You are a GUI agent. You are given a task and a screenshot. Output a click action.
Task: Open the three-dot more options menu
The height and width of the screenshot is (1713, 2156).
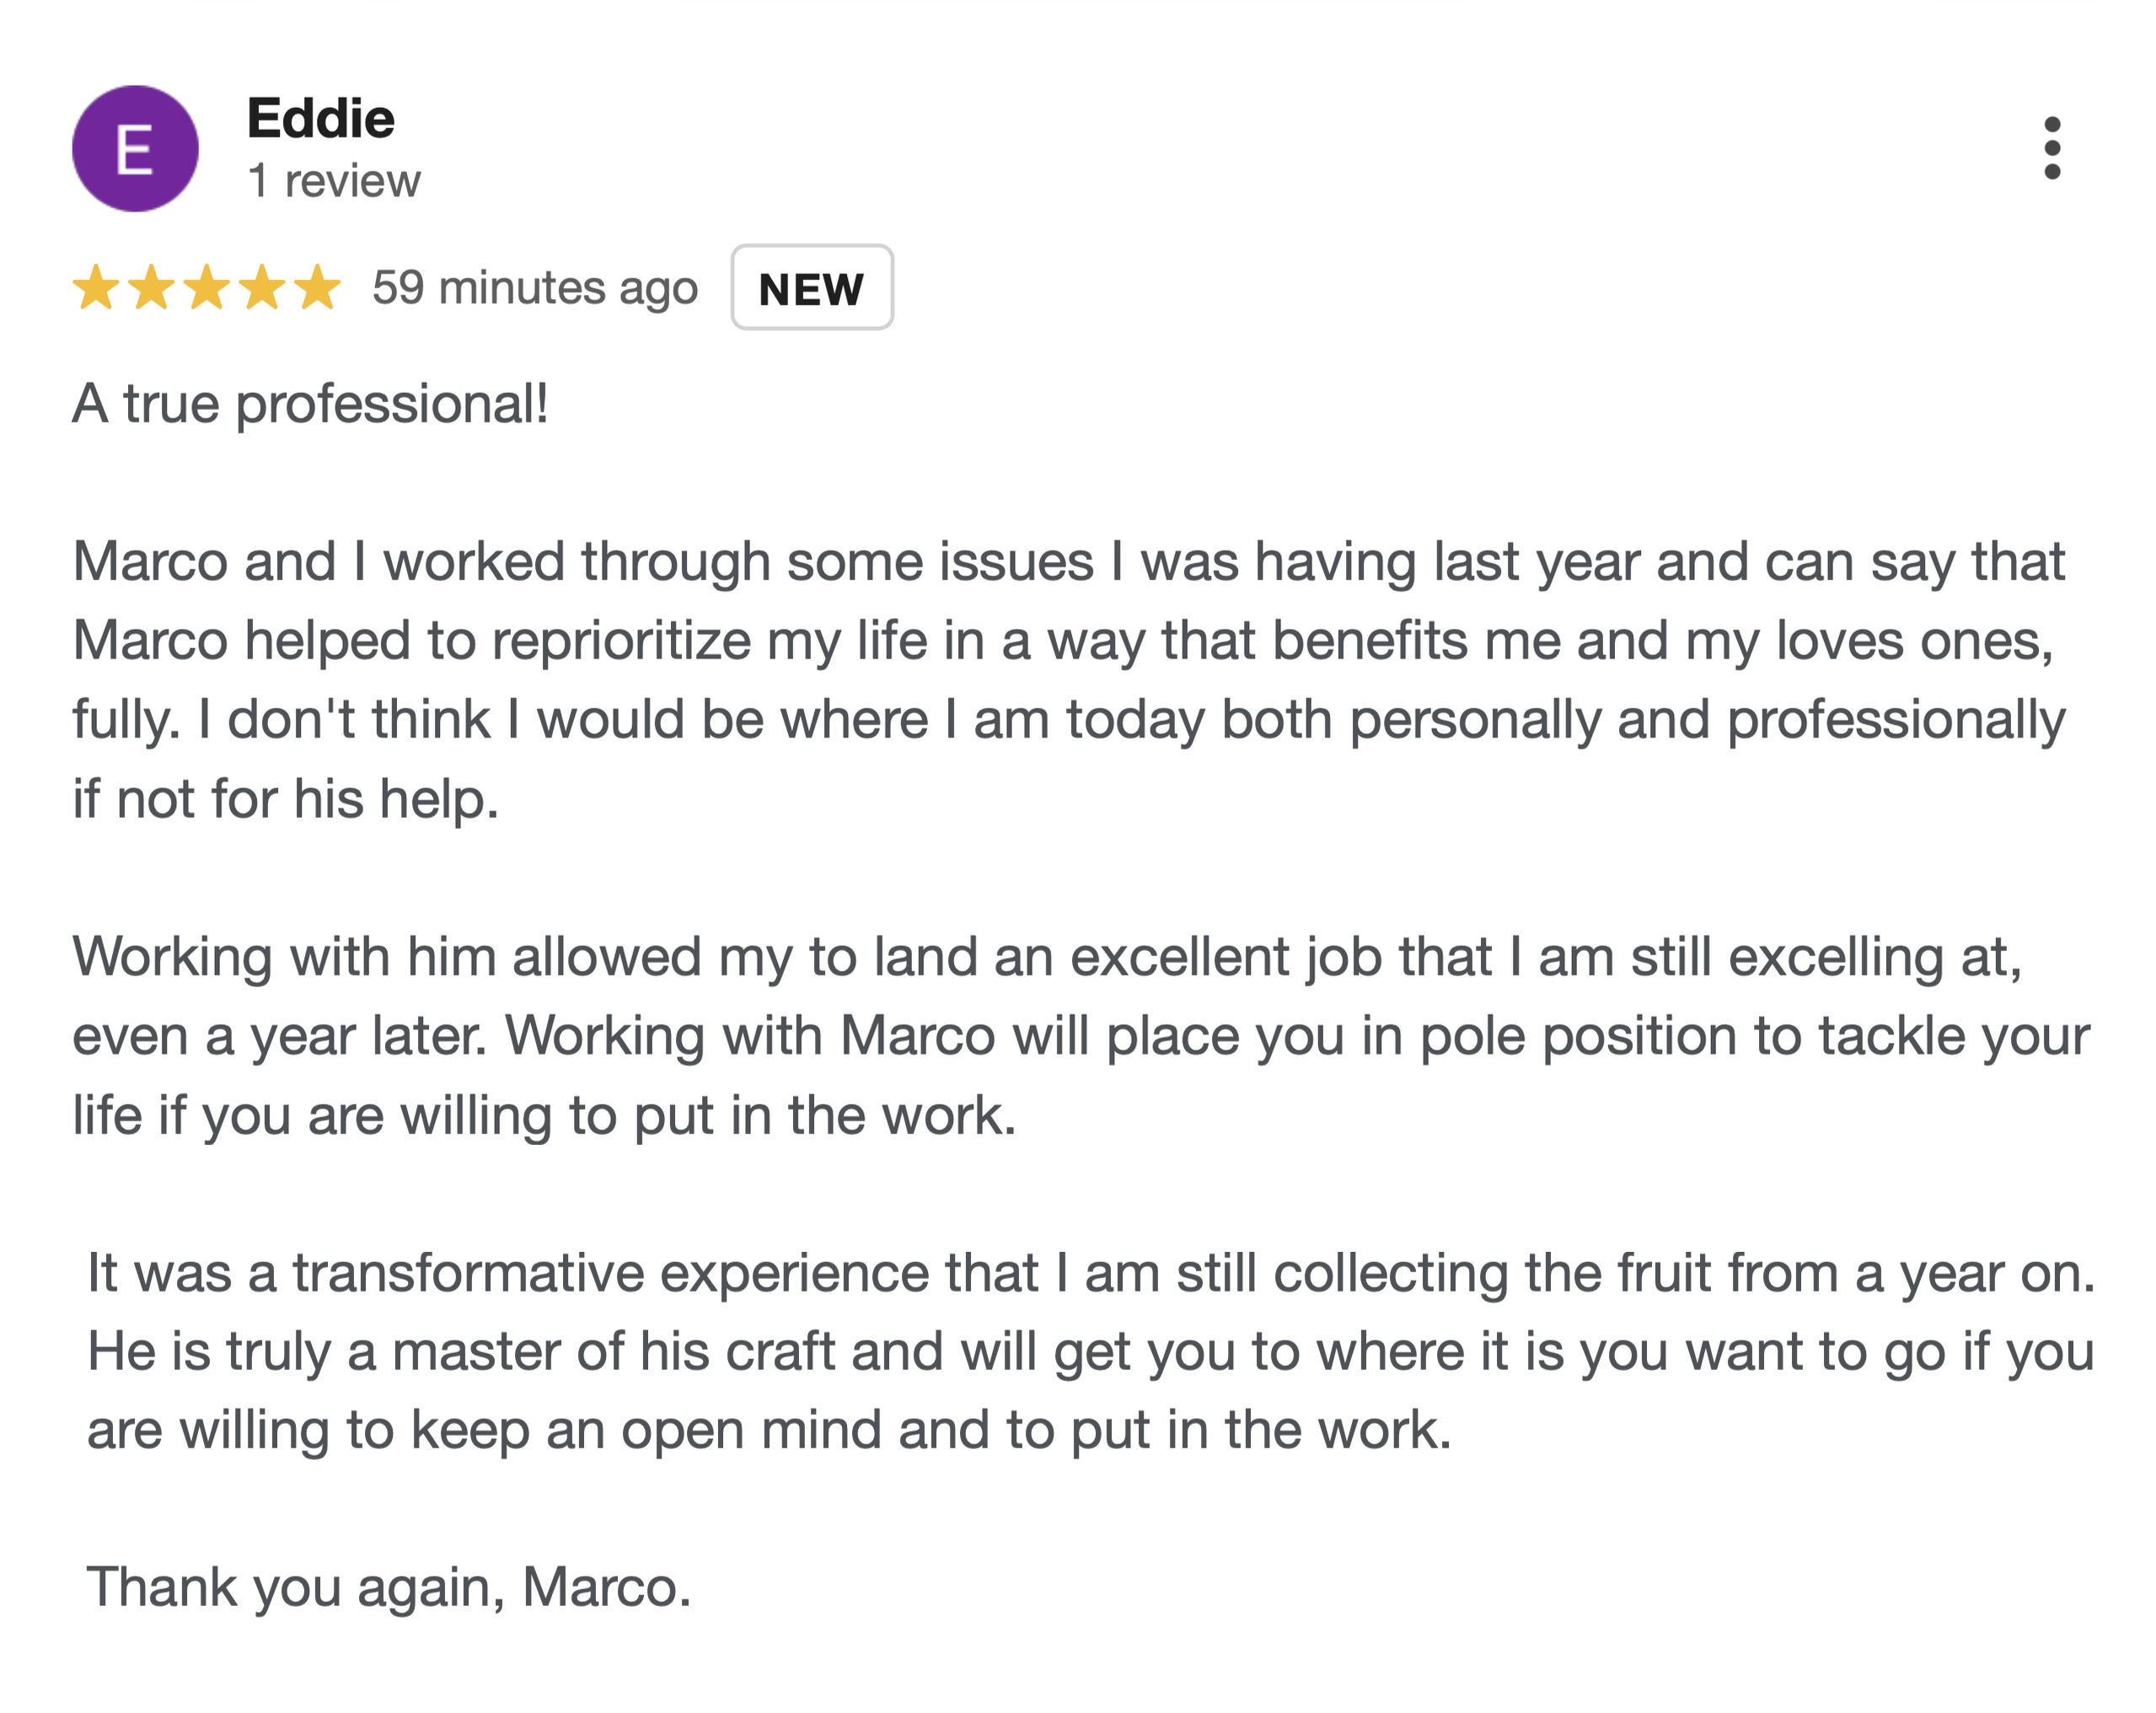[x=2052, y=148]
